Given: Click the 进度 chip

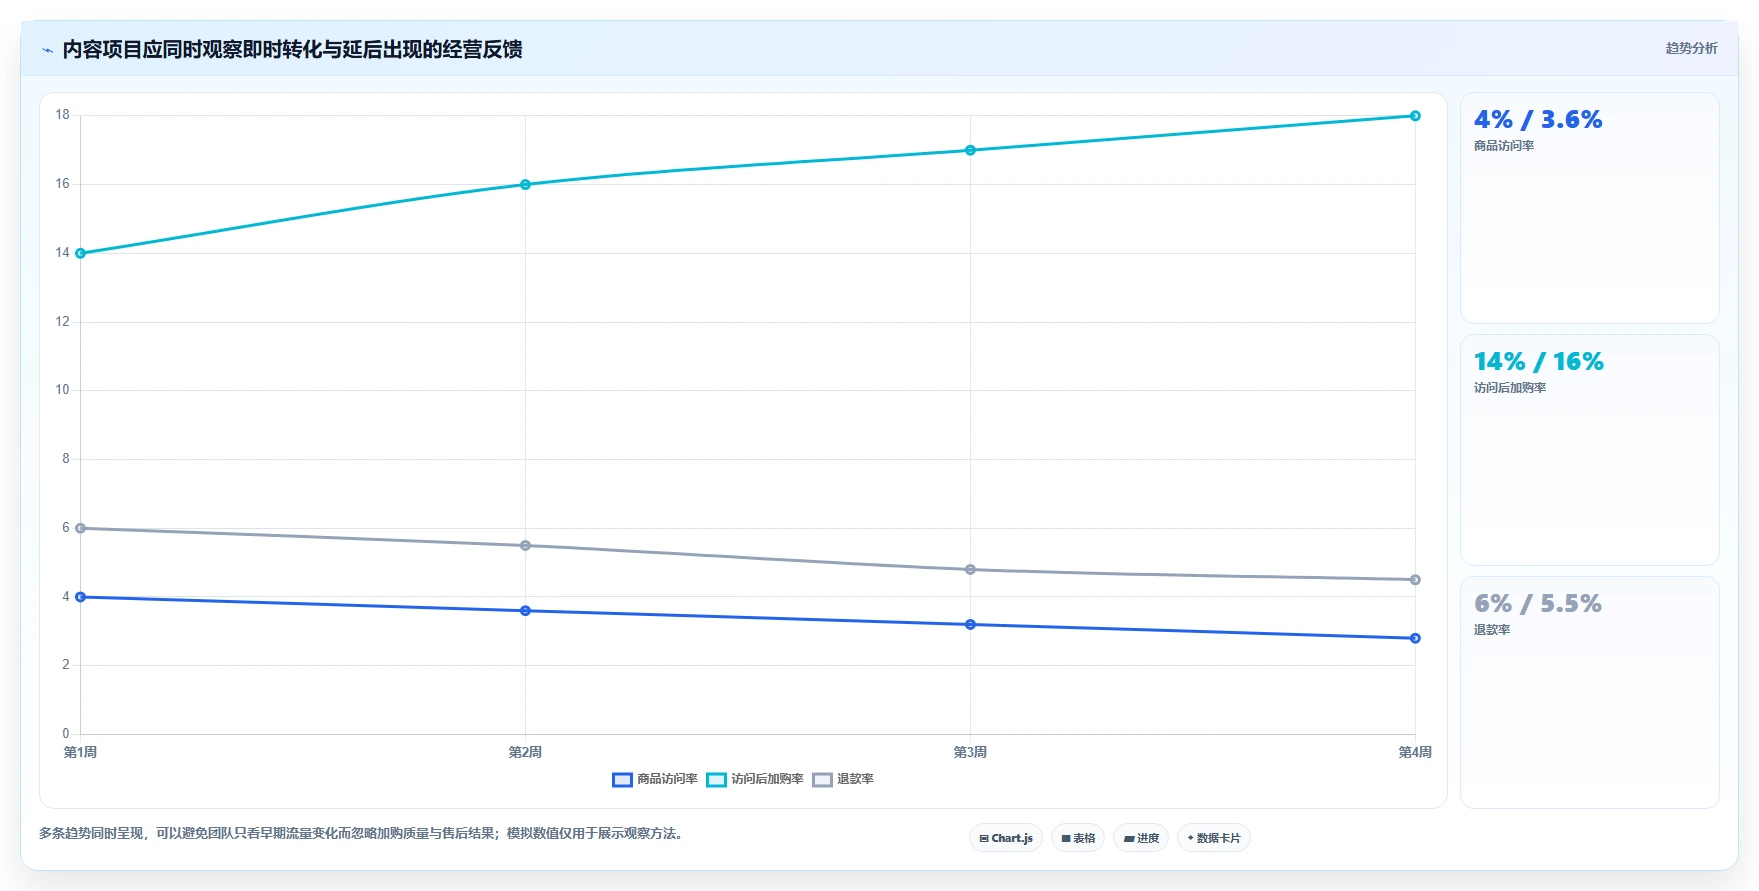Looking at the screenshot, I should click(x=1141, y=838).
